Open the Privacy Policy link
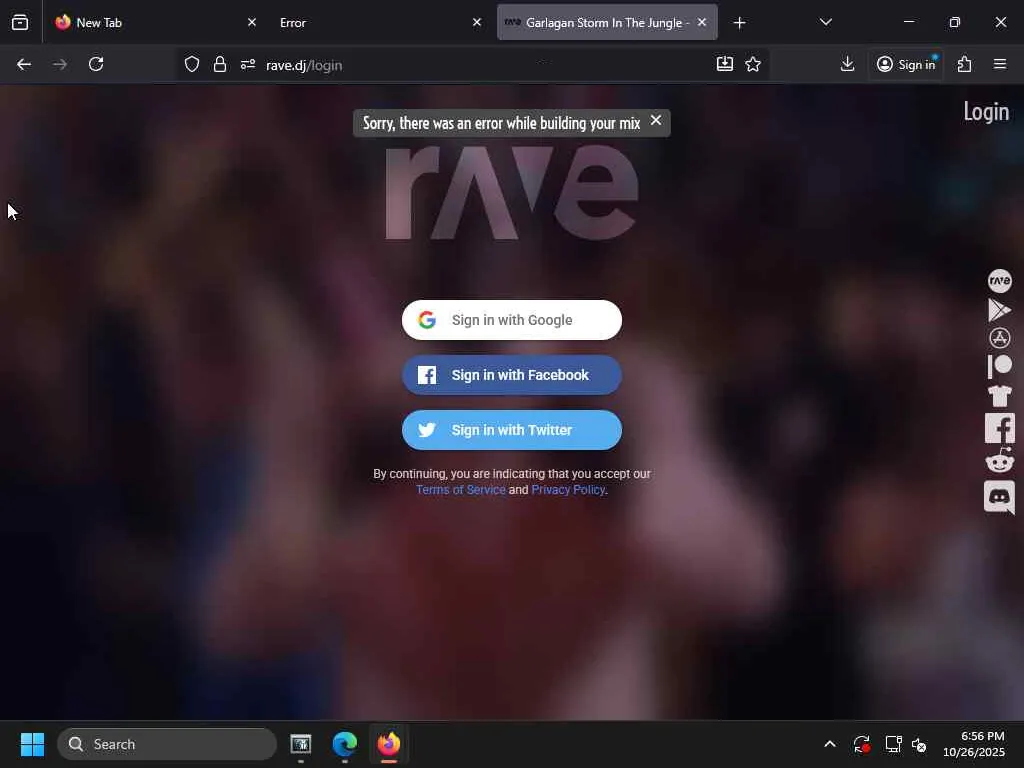 (x=568, y=490)
